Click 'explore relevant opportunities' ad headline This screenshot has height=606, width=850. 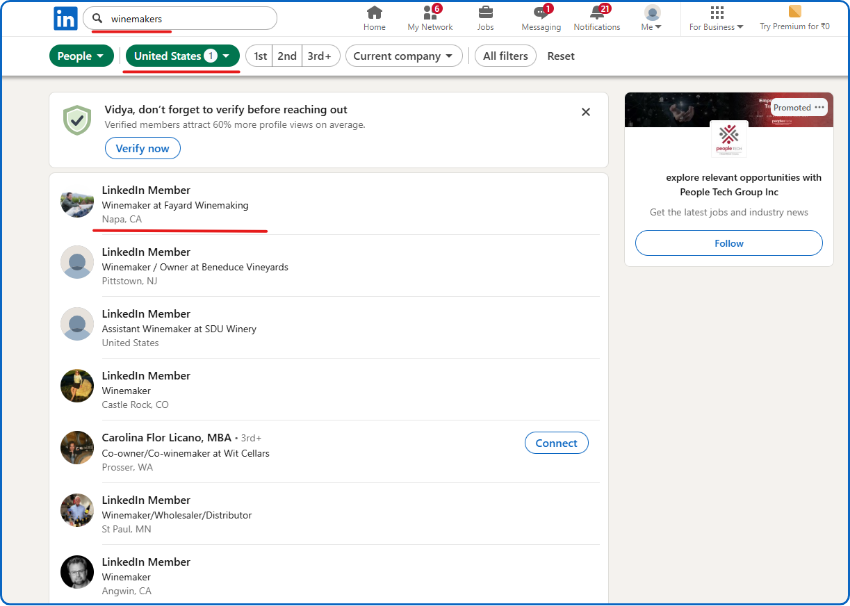tap(743, 184)
